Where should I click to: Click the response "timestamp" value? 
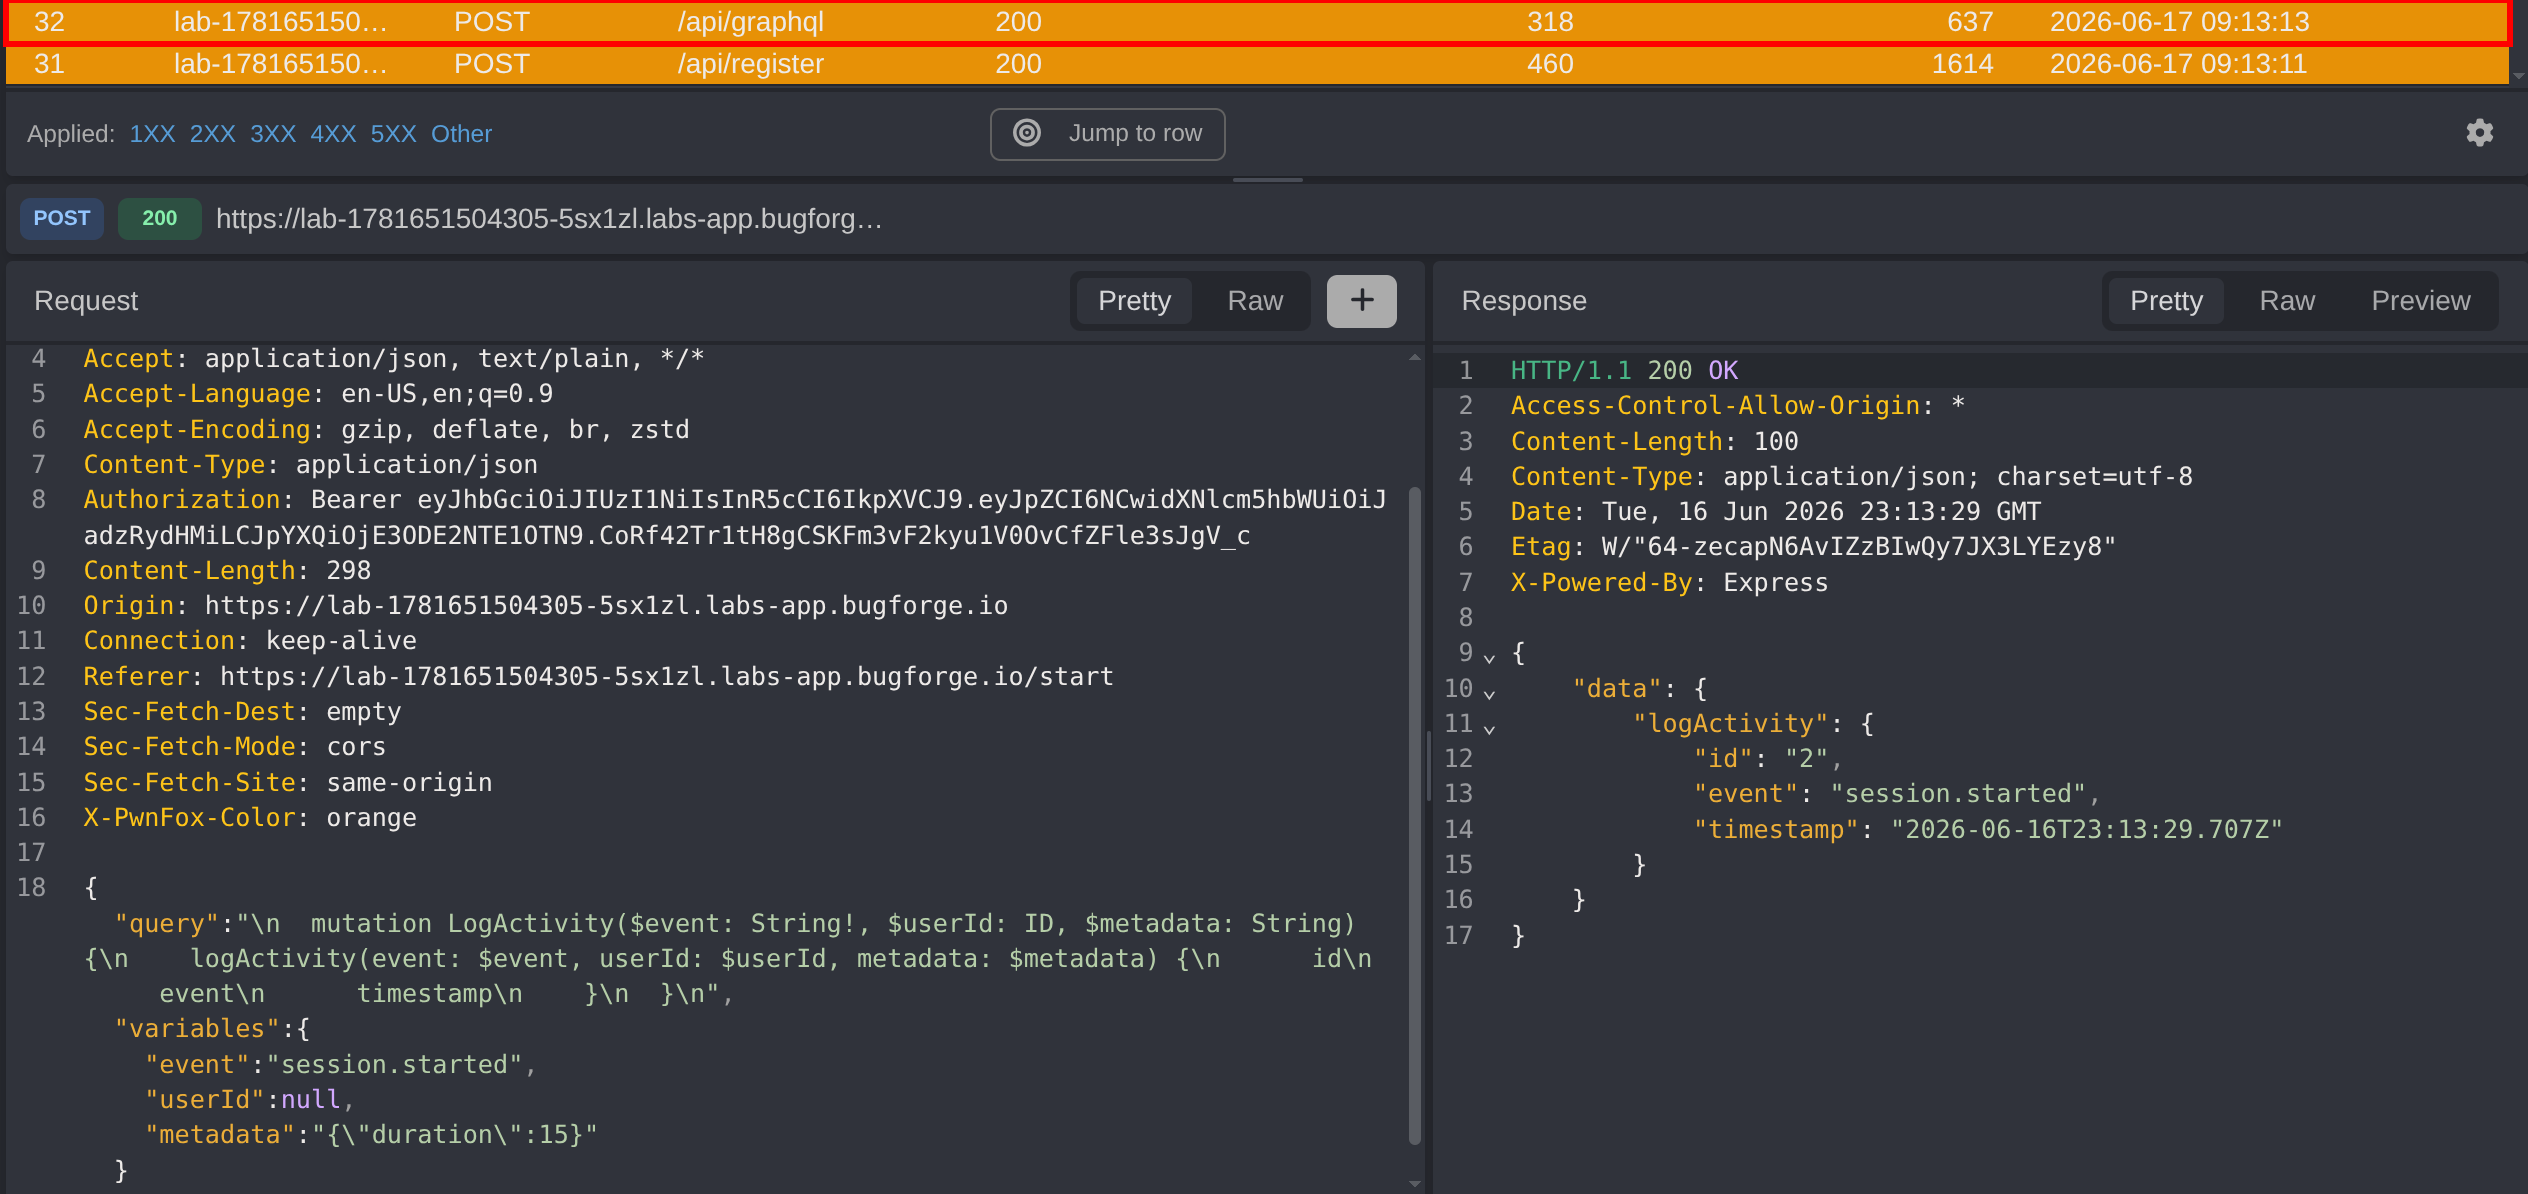pyautogui.click(x=2086, y=830)
